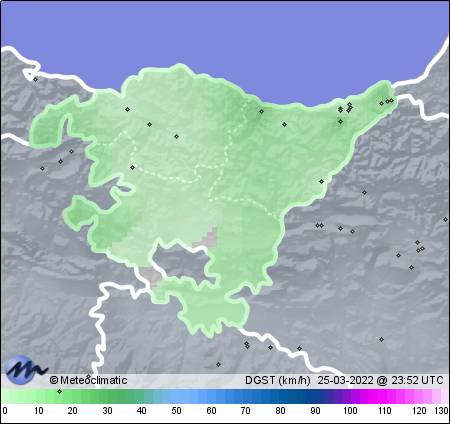Viewport: 450px width, 424px height.
Task: Click the DGST (km/h) label
Action: tap(278, 380)
